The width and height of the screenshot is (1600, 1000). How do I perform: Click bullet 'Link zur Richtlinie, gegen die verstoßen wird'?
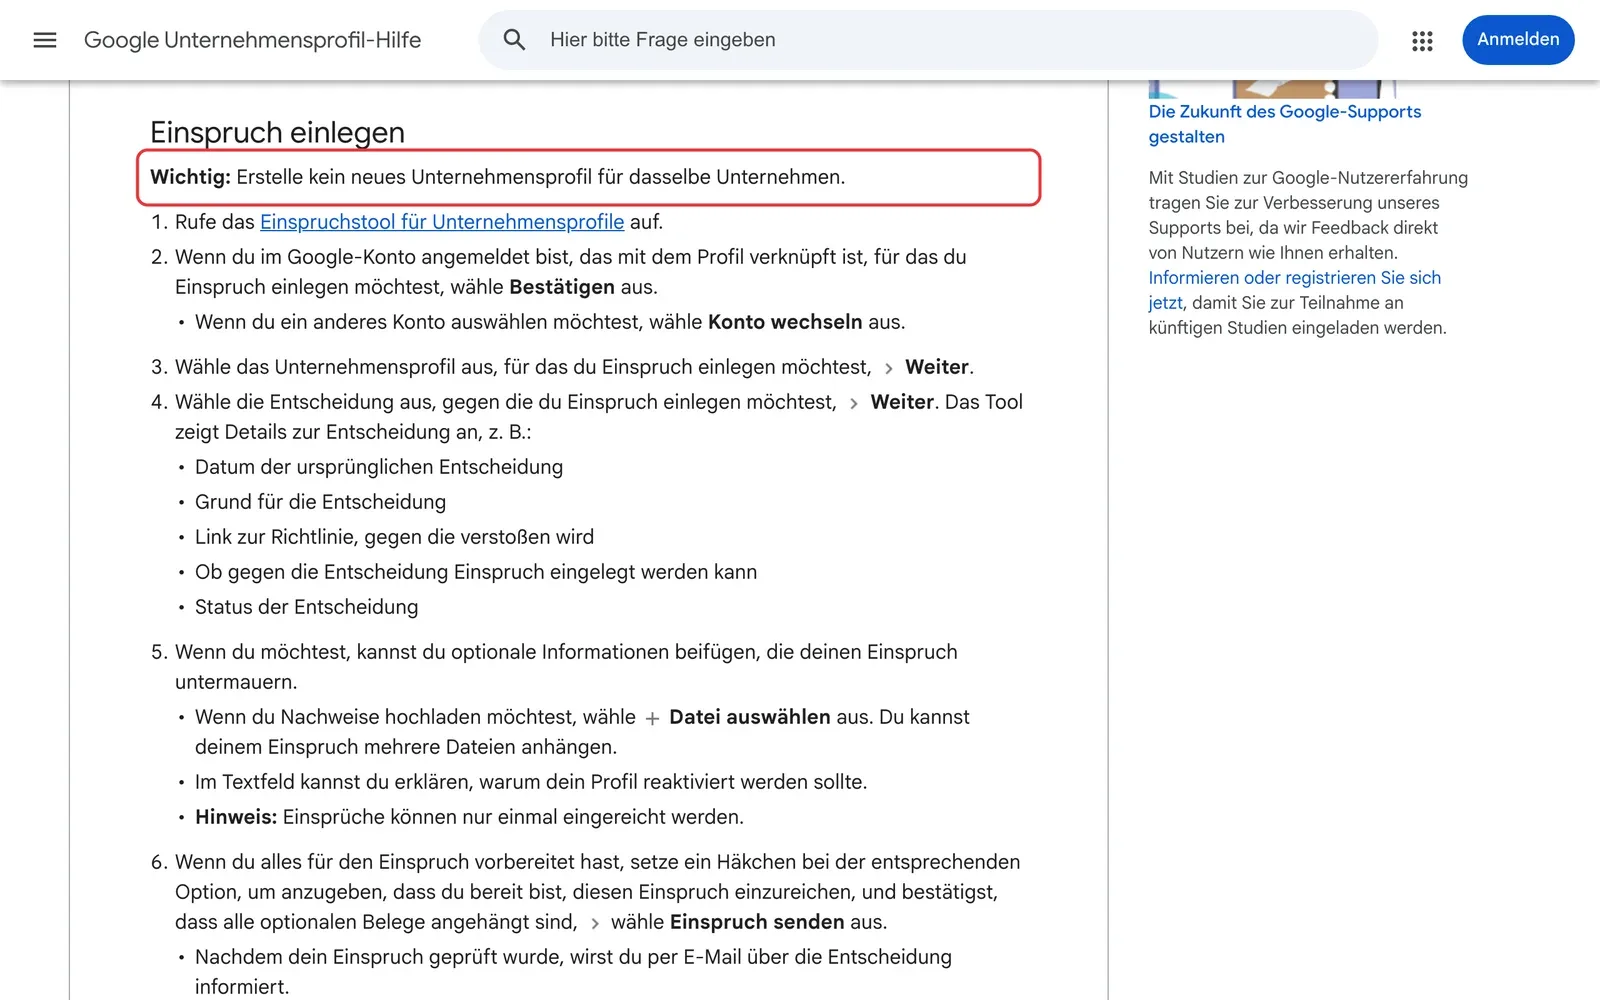coord(394,537)
